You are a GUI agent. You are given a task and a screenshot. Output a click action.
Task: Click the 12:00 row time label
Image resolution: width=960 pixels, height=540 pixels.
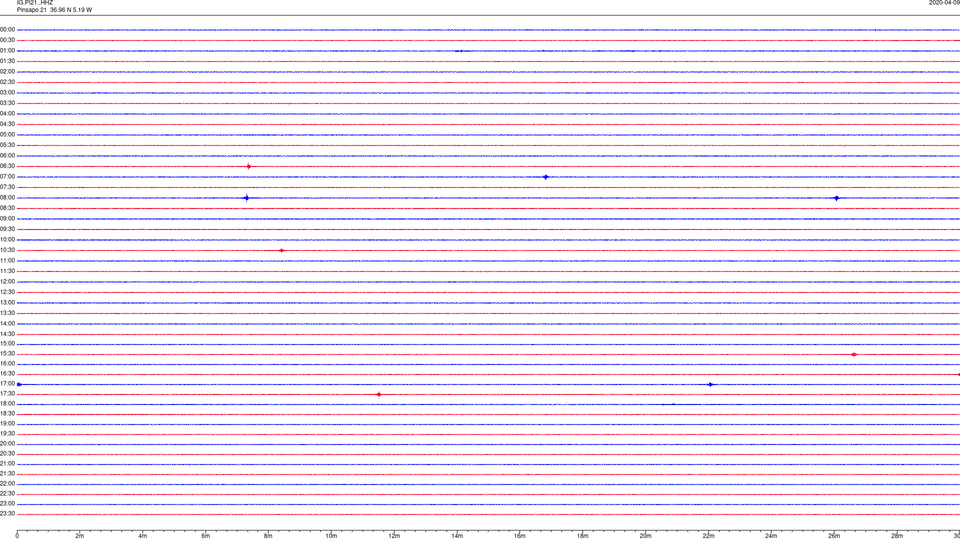(7, 282)
